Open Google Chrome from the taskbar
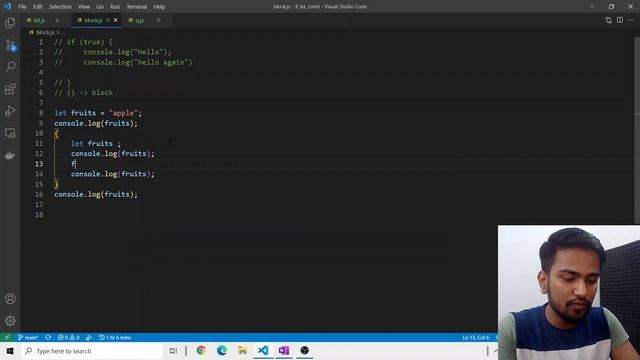640x360 pixels. [x=201, y=351]
